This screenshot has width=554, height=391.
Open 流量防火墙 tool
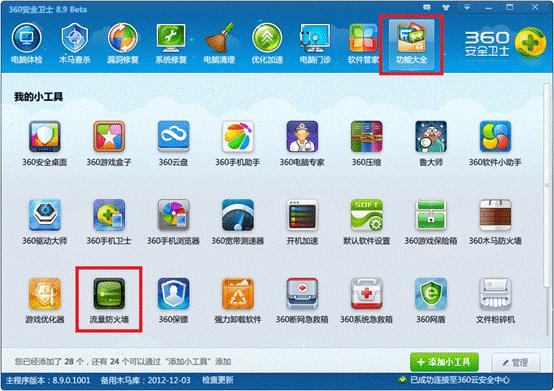click(x=109, y=301)
